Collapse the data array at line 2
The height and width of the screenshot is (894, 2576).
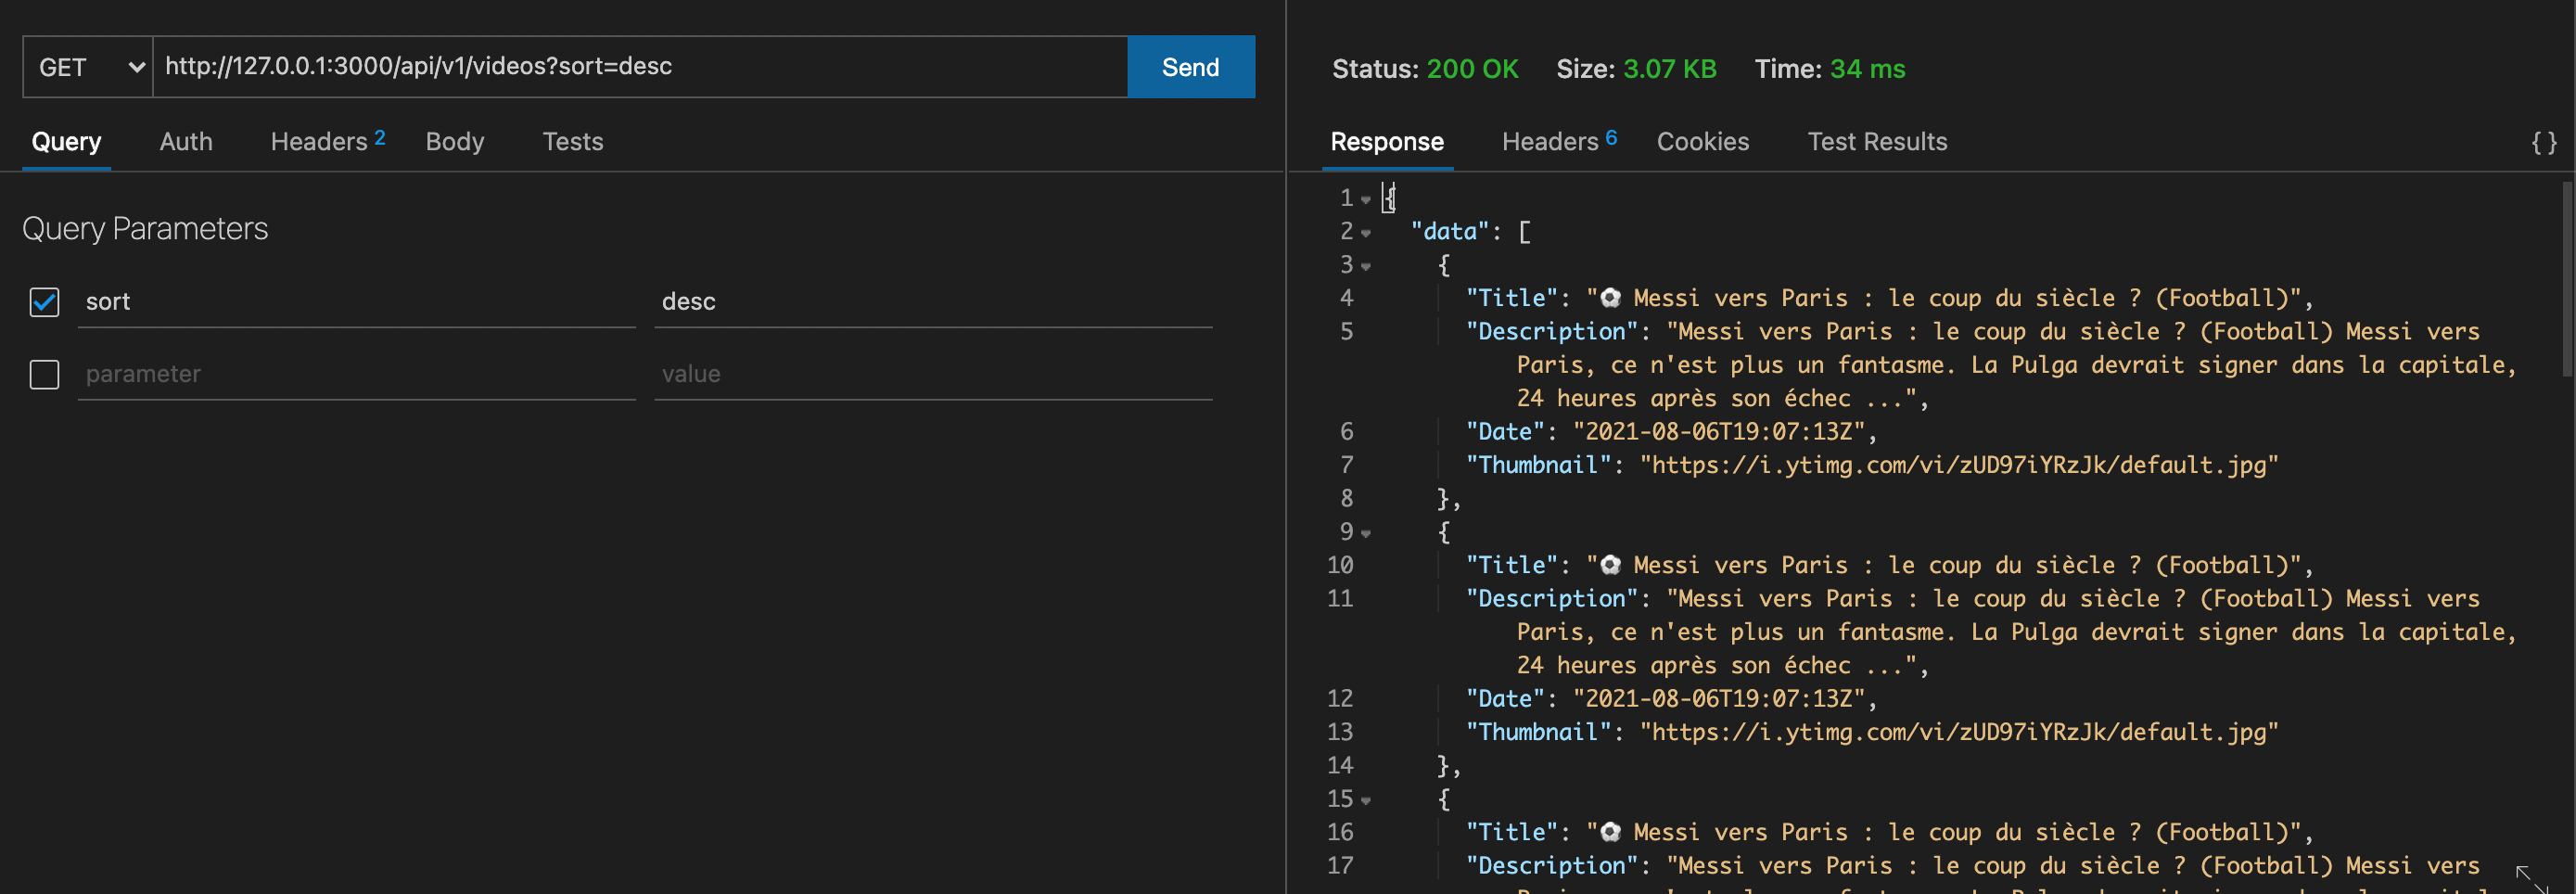coord(1366,233)
